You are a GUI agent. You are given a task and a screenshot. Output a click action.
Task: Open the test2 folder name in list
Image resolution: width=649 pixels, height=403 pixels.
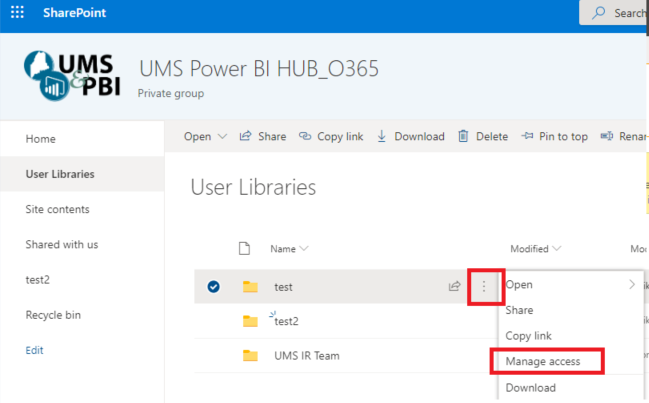286,321
